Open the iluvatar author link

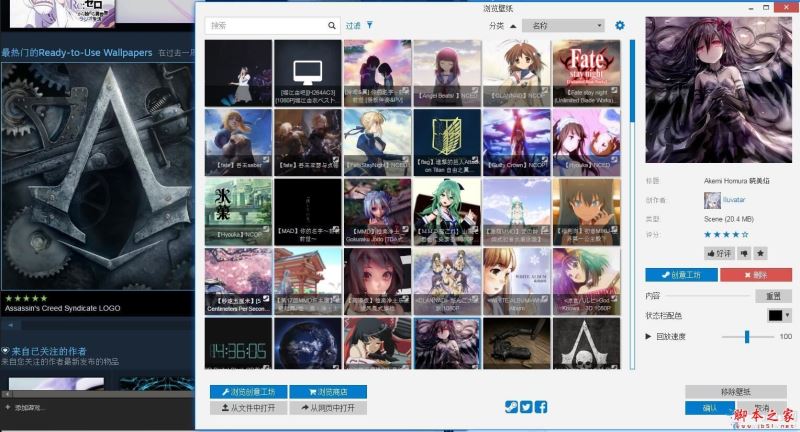(734, 200)
